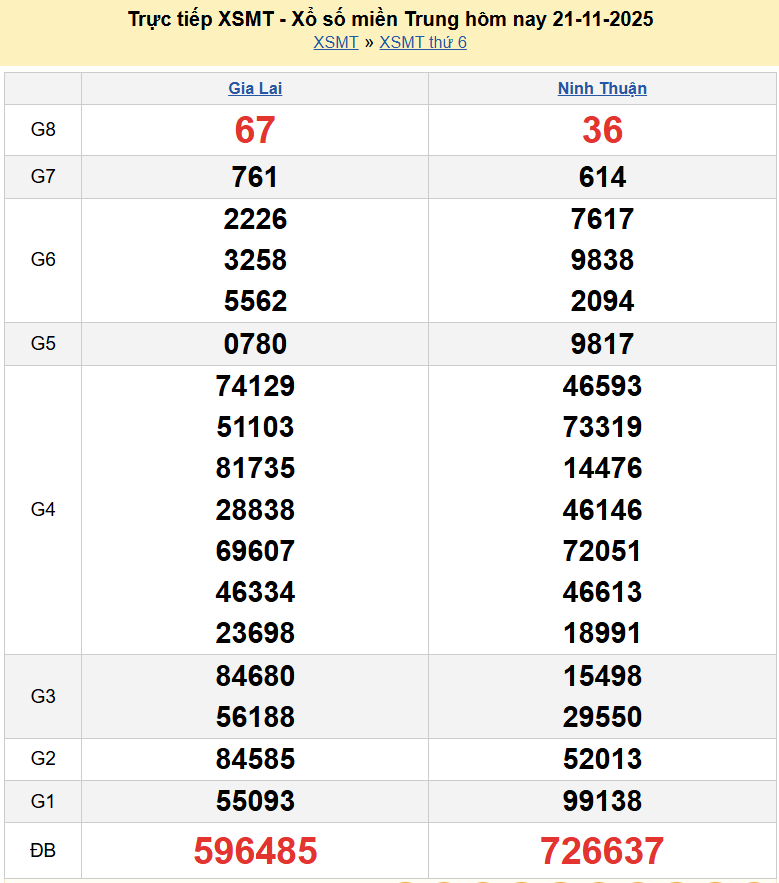Open the Ninh Thuận province link
Viewport: 779px width, 883px height.
602,88
